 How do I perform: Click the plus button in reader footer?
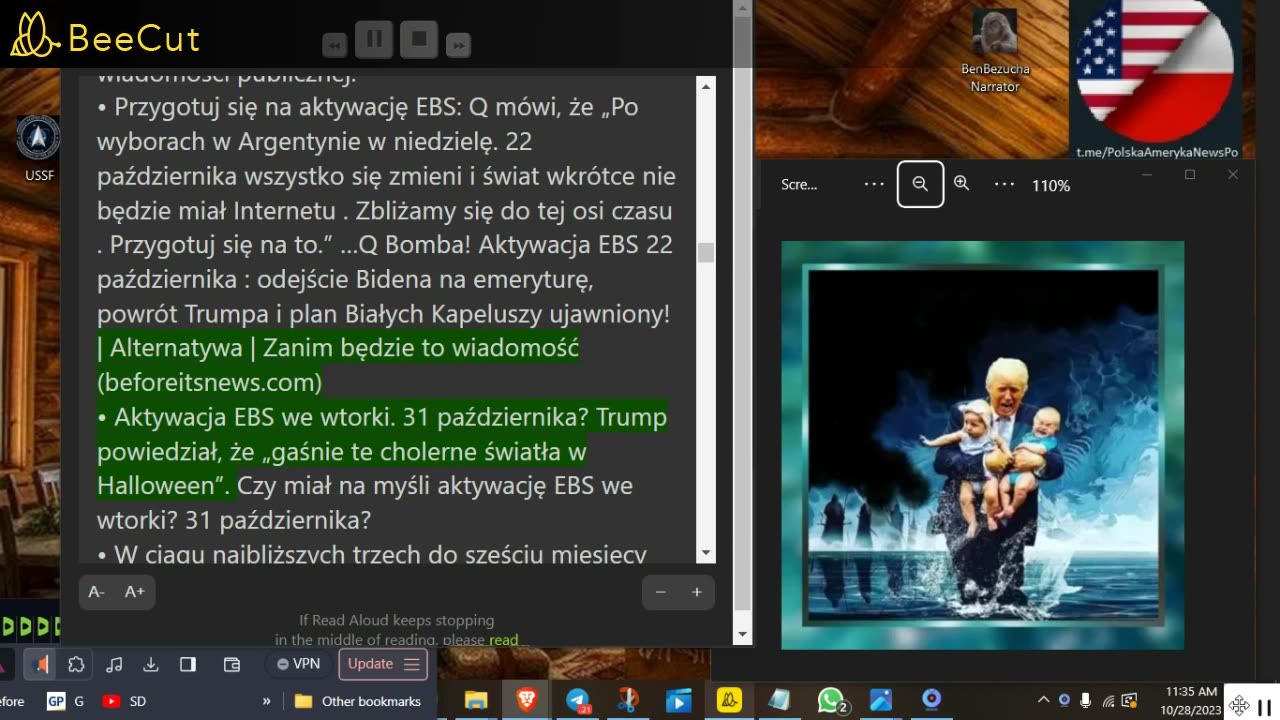(697, 592)
